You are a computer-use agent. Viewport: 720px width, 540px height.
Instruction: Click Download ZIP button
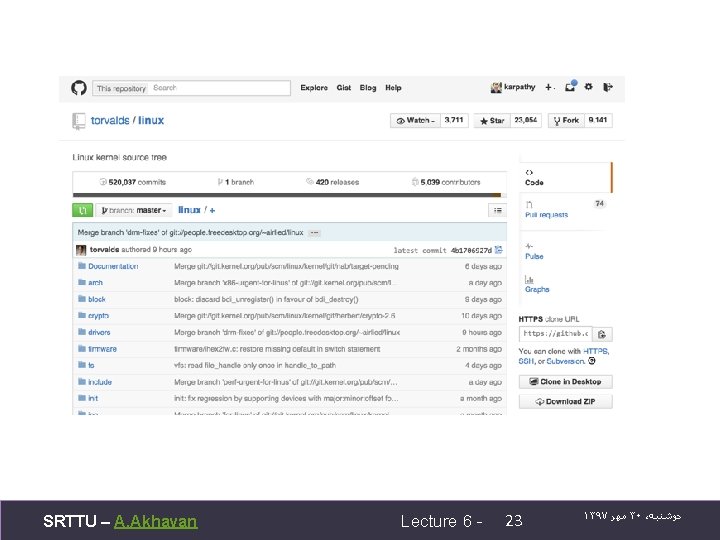pyautogui.click(x=566, y=401)
